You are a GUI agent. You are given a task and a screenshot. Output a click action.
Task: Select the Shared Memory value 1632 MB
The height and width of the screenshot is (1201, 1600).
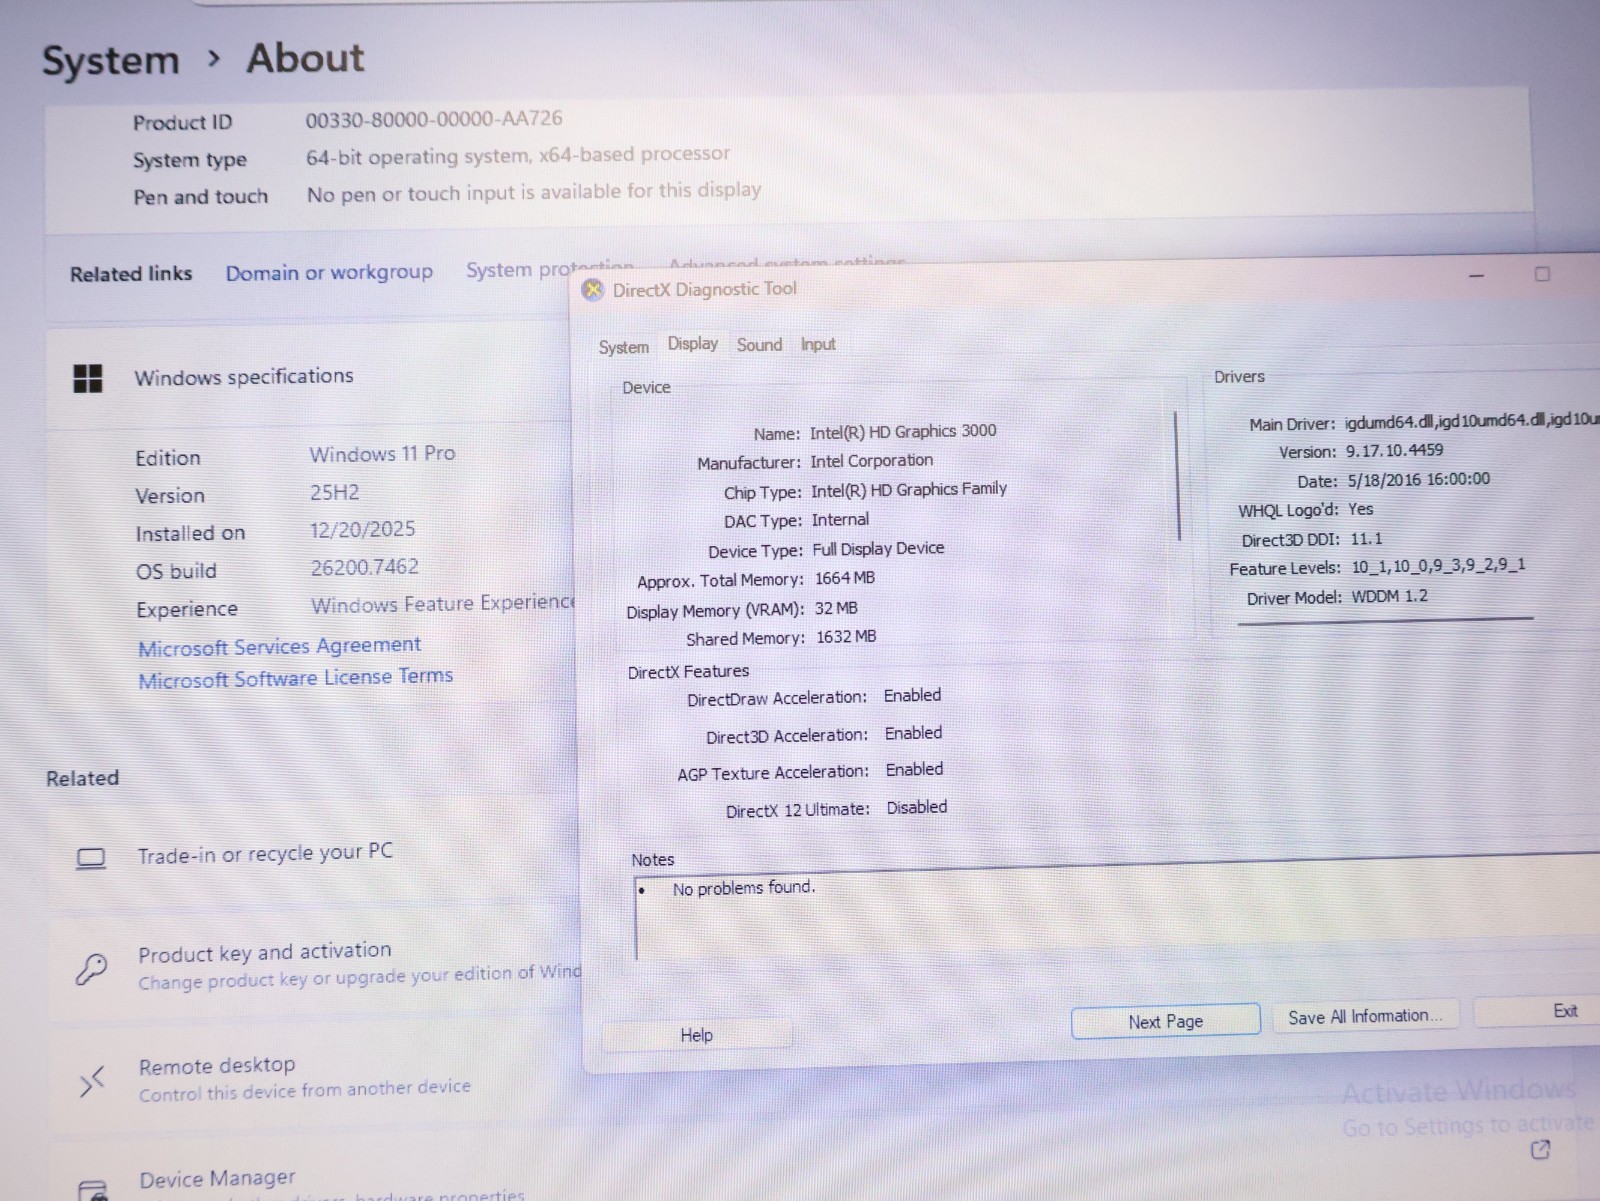[846, 636]
